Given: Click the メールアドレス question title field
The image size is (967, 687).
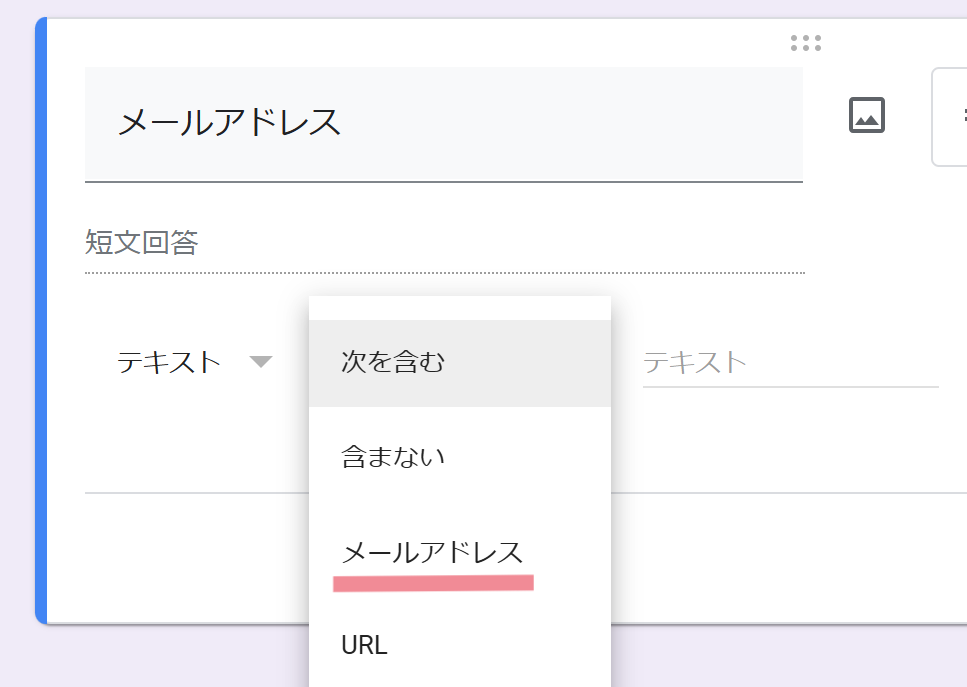Looking at the screenshot, I should pos(443,123).
